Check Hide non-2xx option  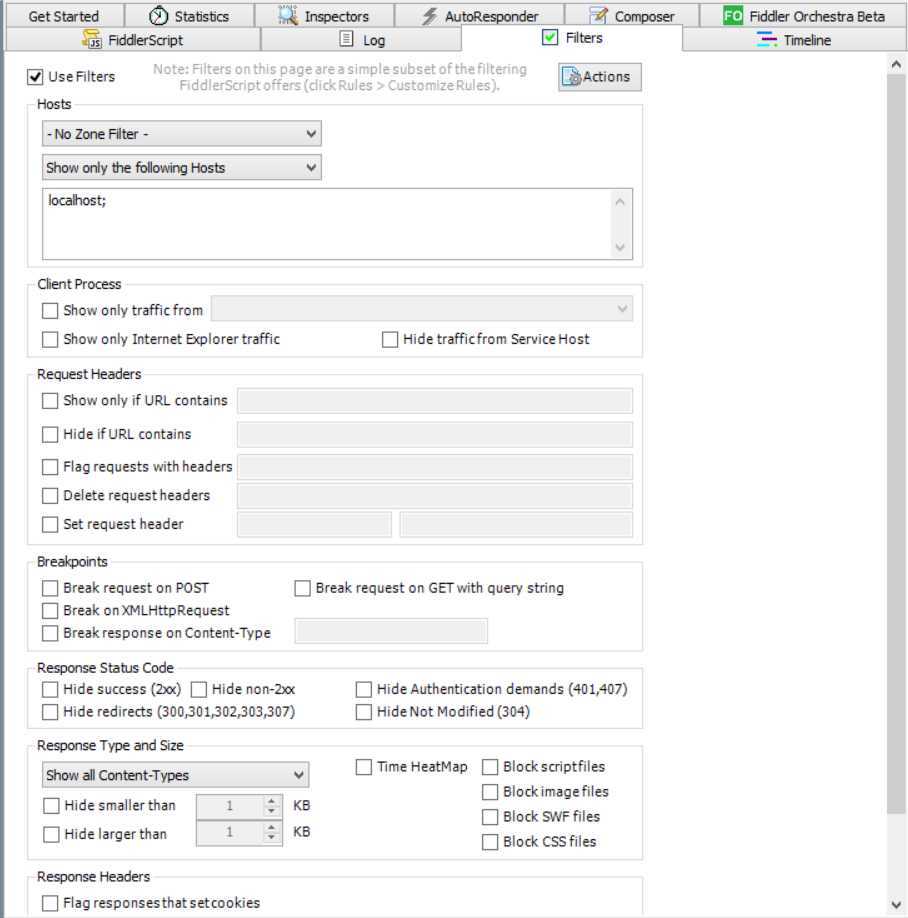tap(199, 689)
